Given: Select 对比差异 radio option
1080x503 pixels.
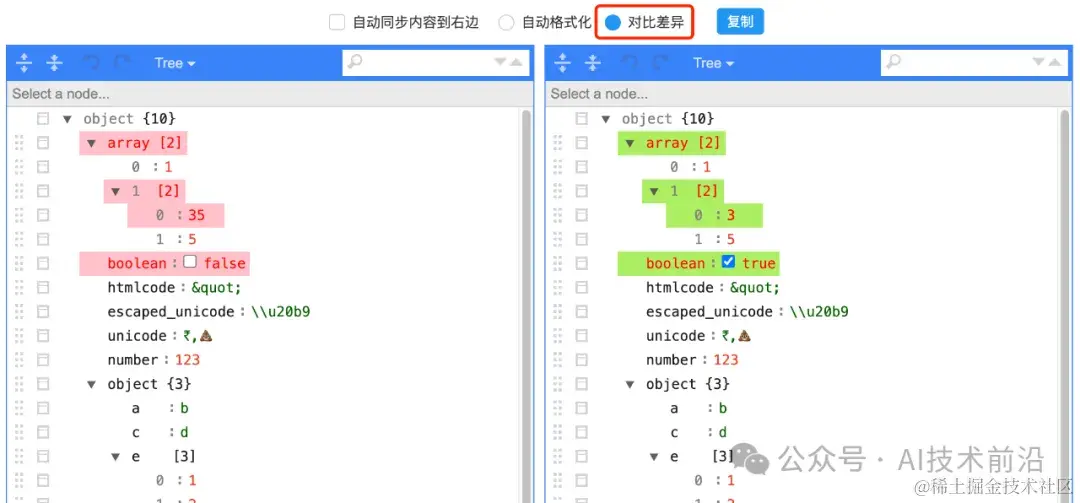Looking at the screenshot, I should (613, 23).
